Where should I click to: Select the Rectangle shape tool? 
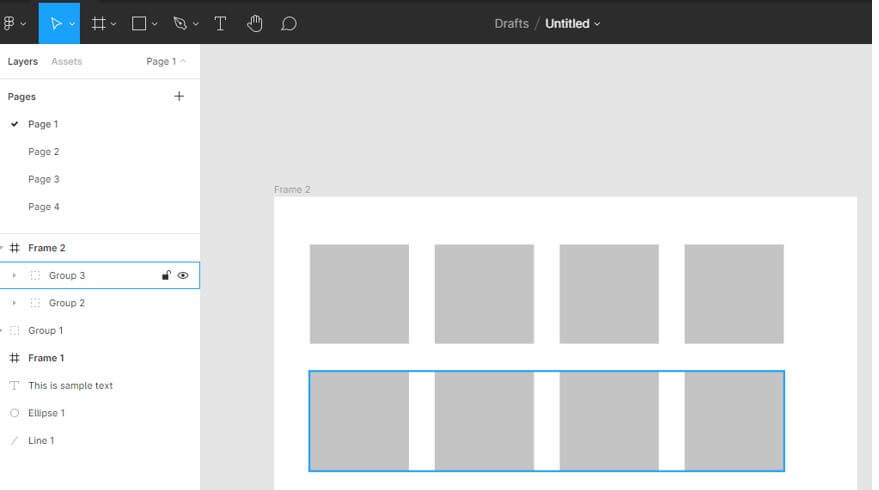[x=139, y=24]
